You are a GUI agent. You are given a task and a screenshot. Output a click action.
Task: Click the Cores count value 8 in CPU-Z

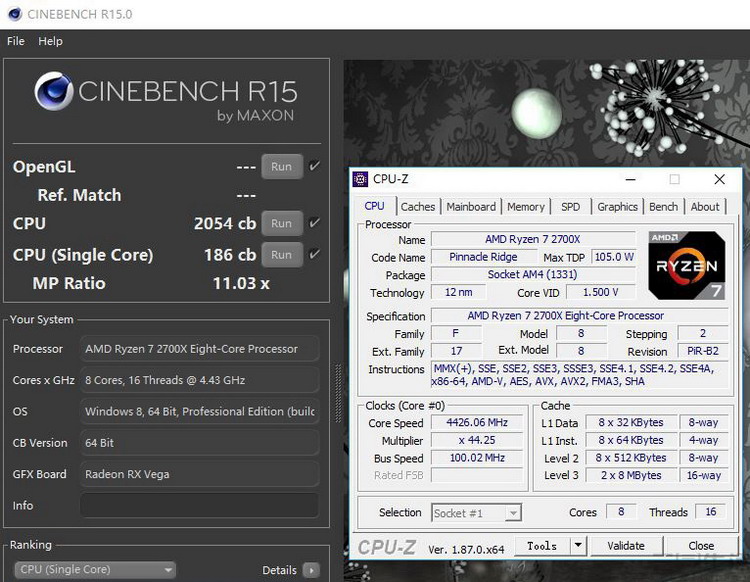click(621, 512)
